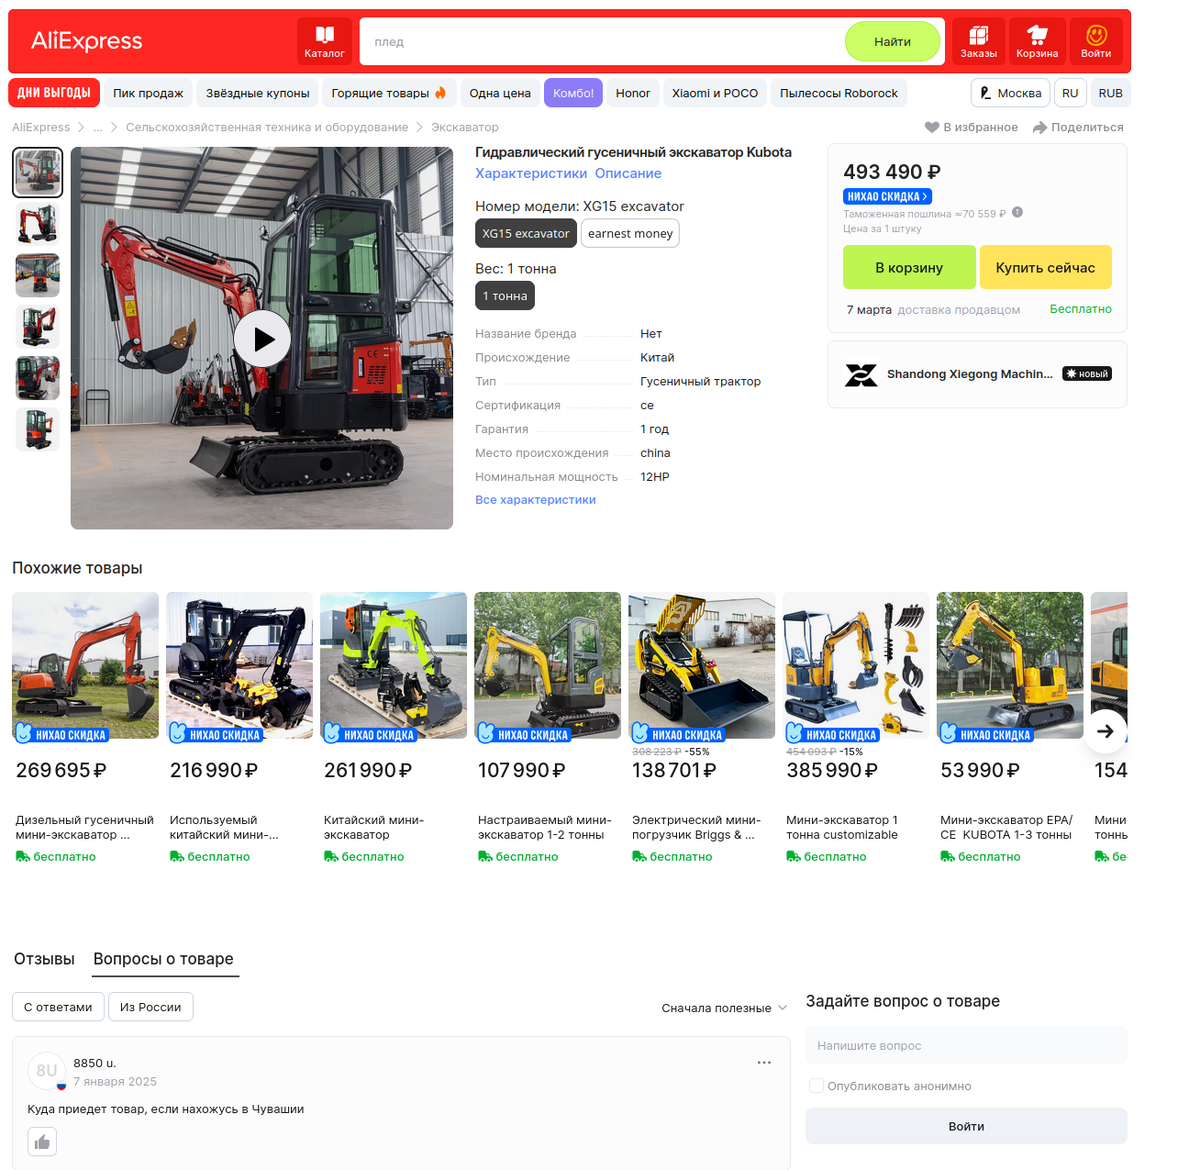Click the Поделиться share arrow icon
This screenshot has height=1170, width=1200.
click(x=1040, y=127)
